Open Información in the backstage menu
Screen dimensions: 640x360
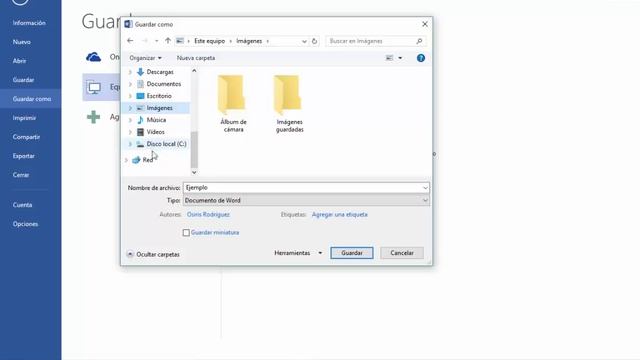pyautogui.click(x=29, y=23)
